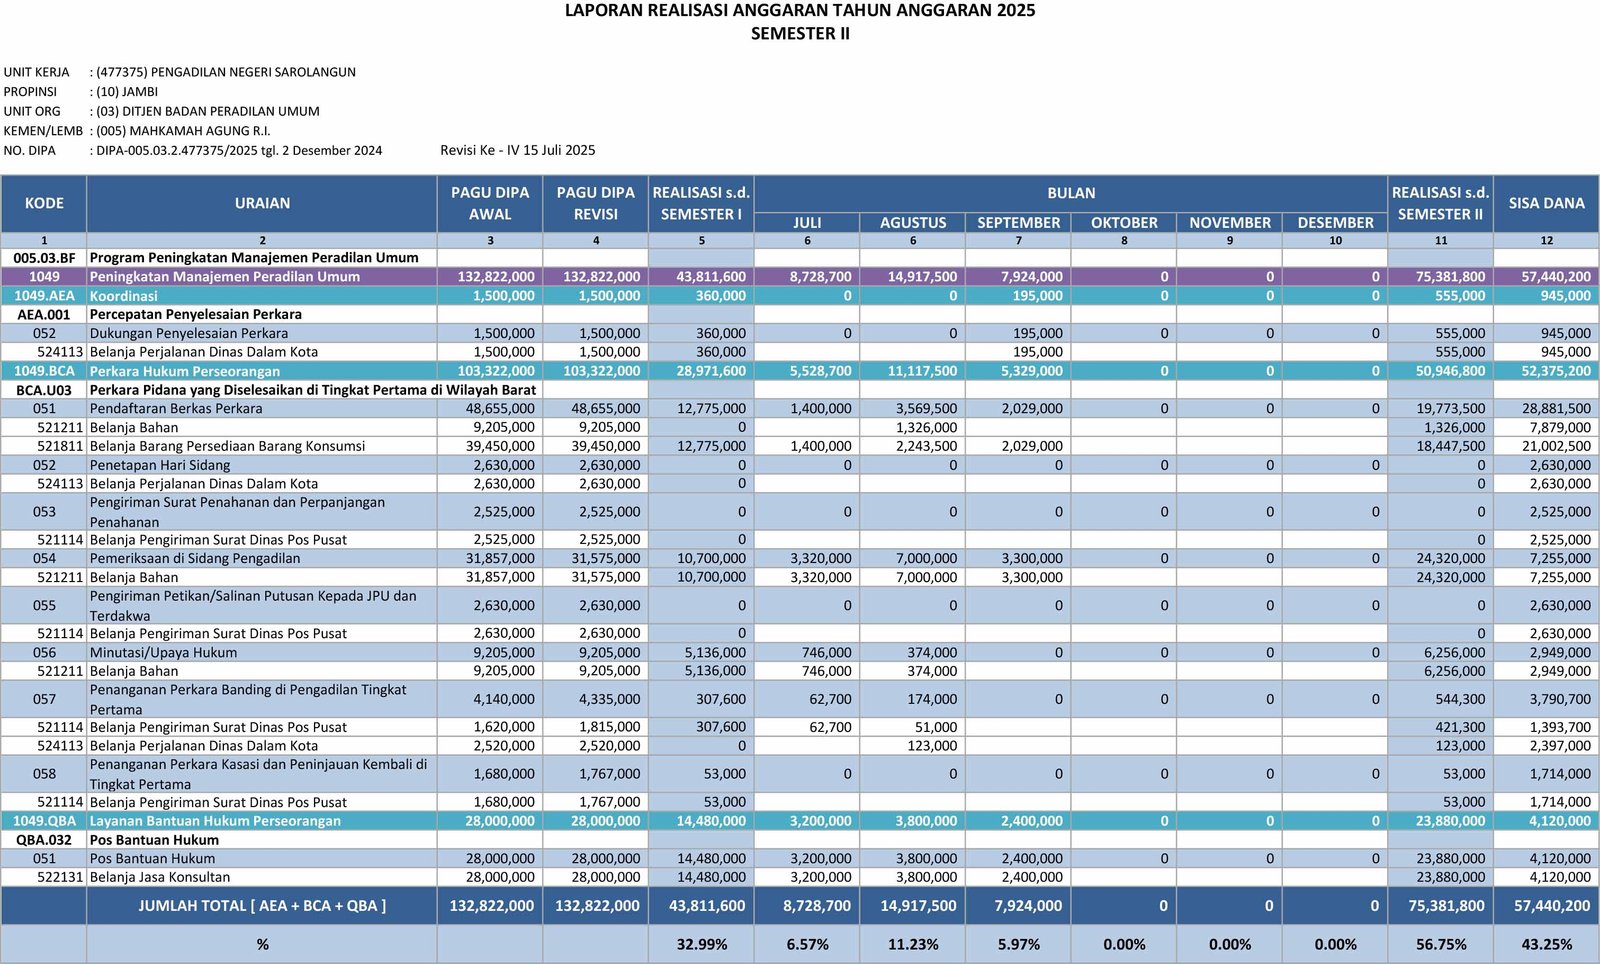Select the BULAN merged header cell
This screenshot has width=1600, height=964.
pos(1071,193)
